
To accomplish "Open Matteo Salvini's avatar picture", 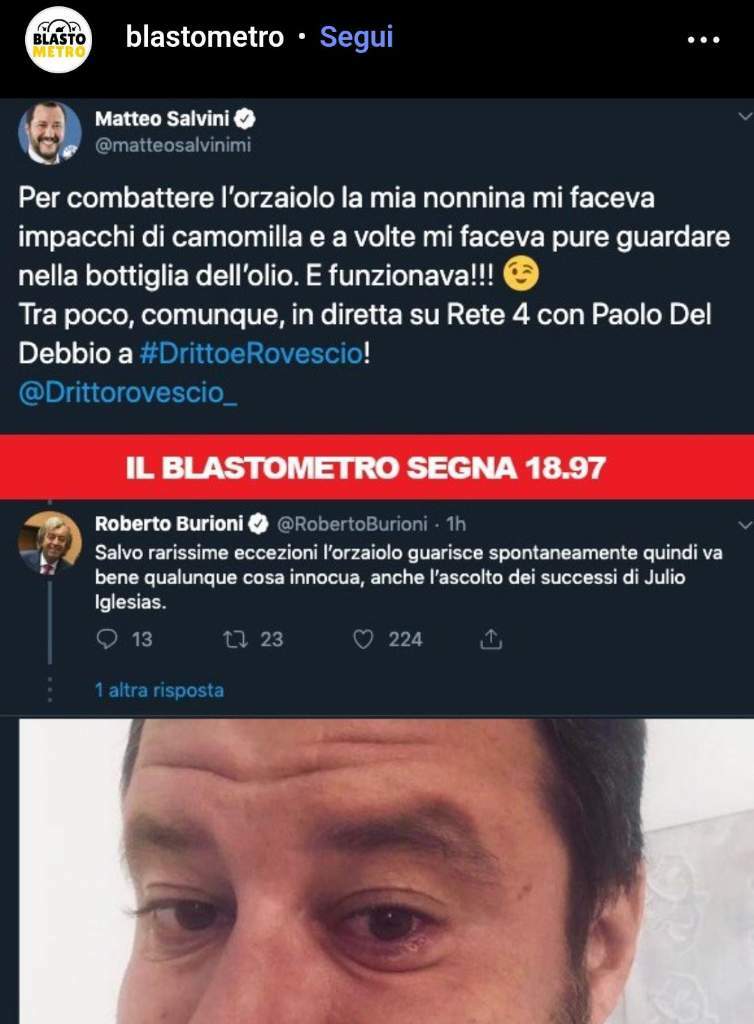I will (x=50, y=133).
